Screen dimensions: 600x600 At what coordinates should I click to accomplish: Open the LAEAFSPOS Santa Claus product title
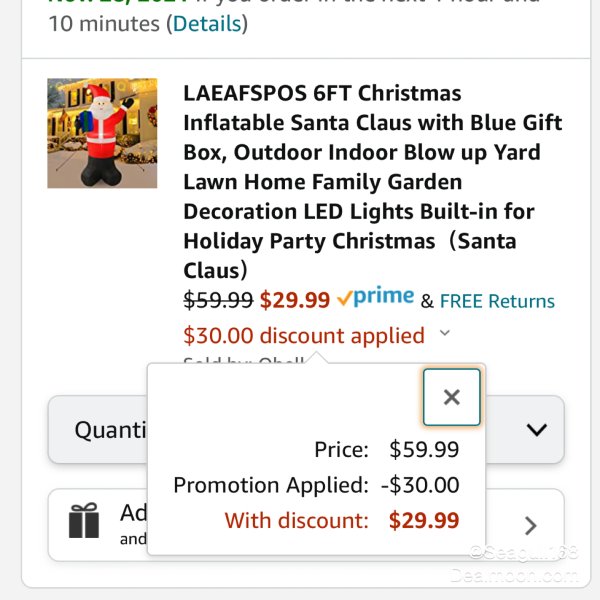(x=373, y=182)
